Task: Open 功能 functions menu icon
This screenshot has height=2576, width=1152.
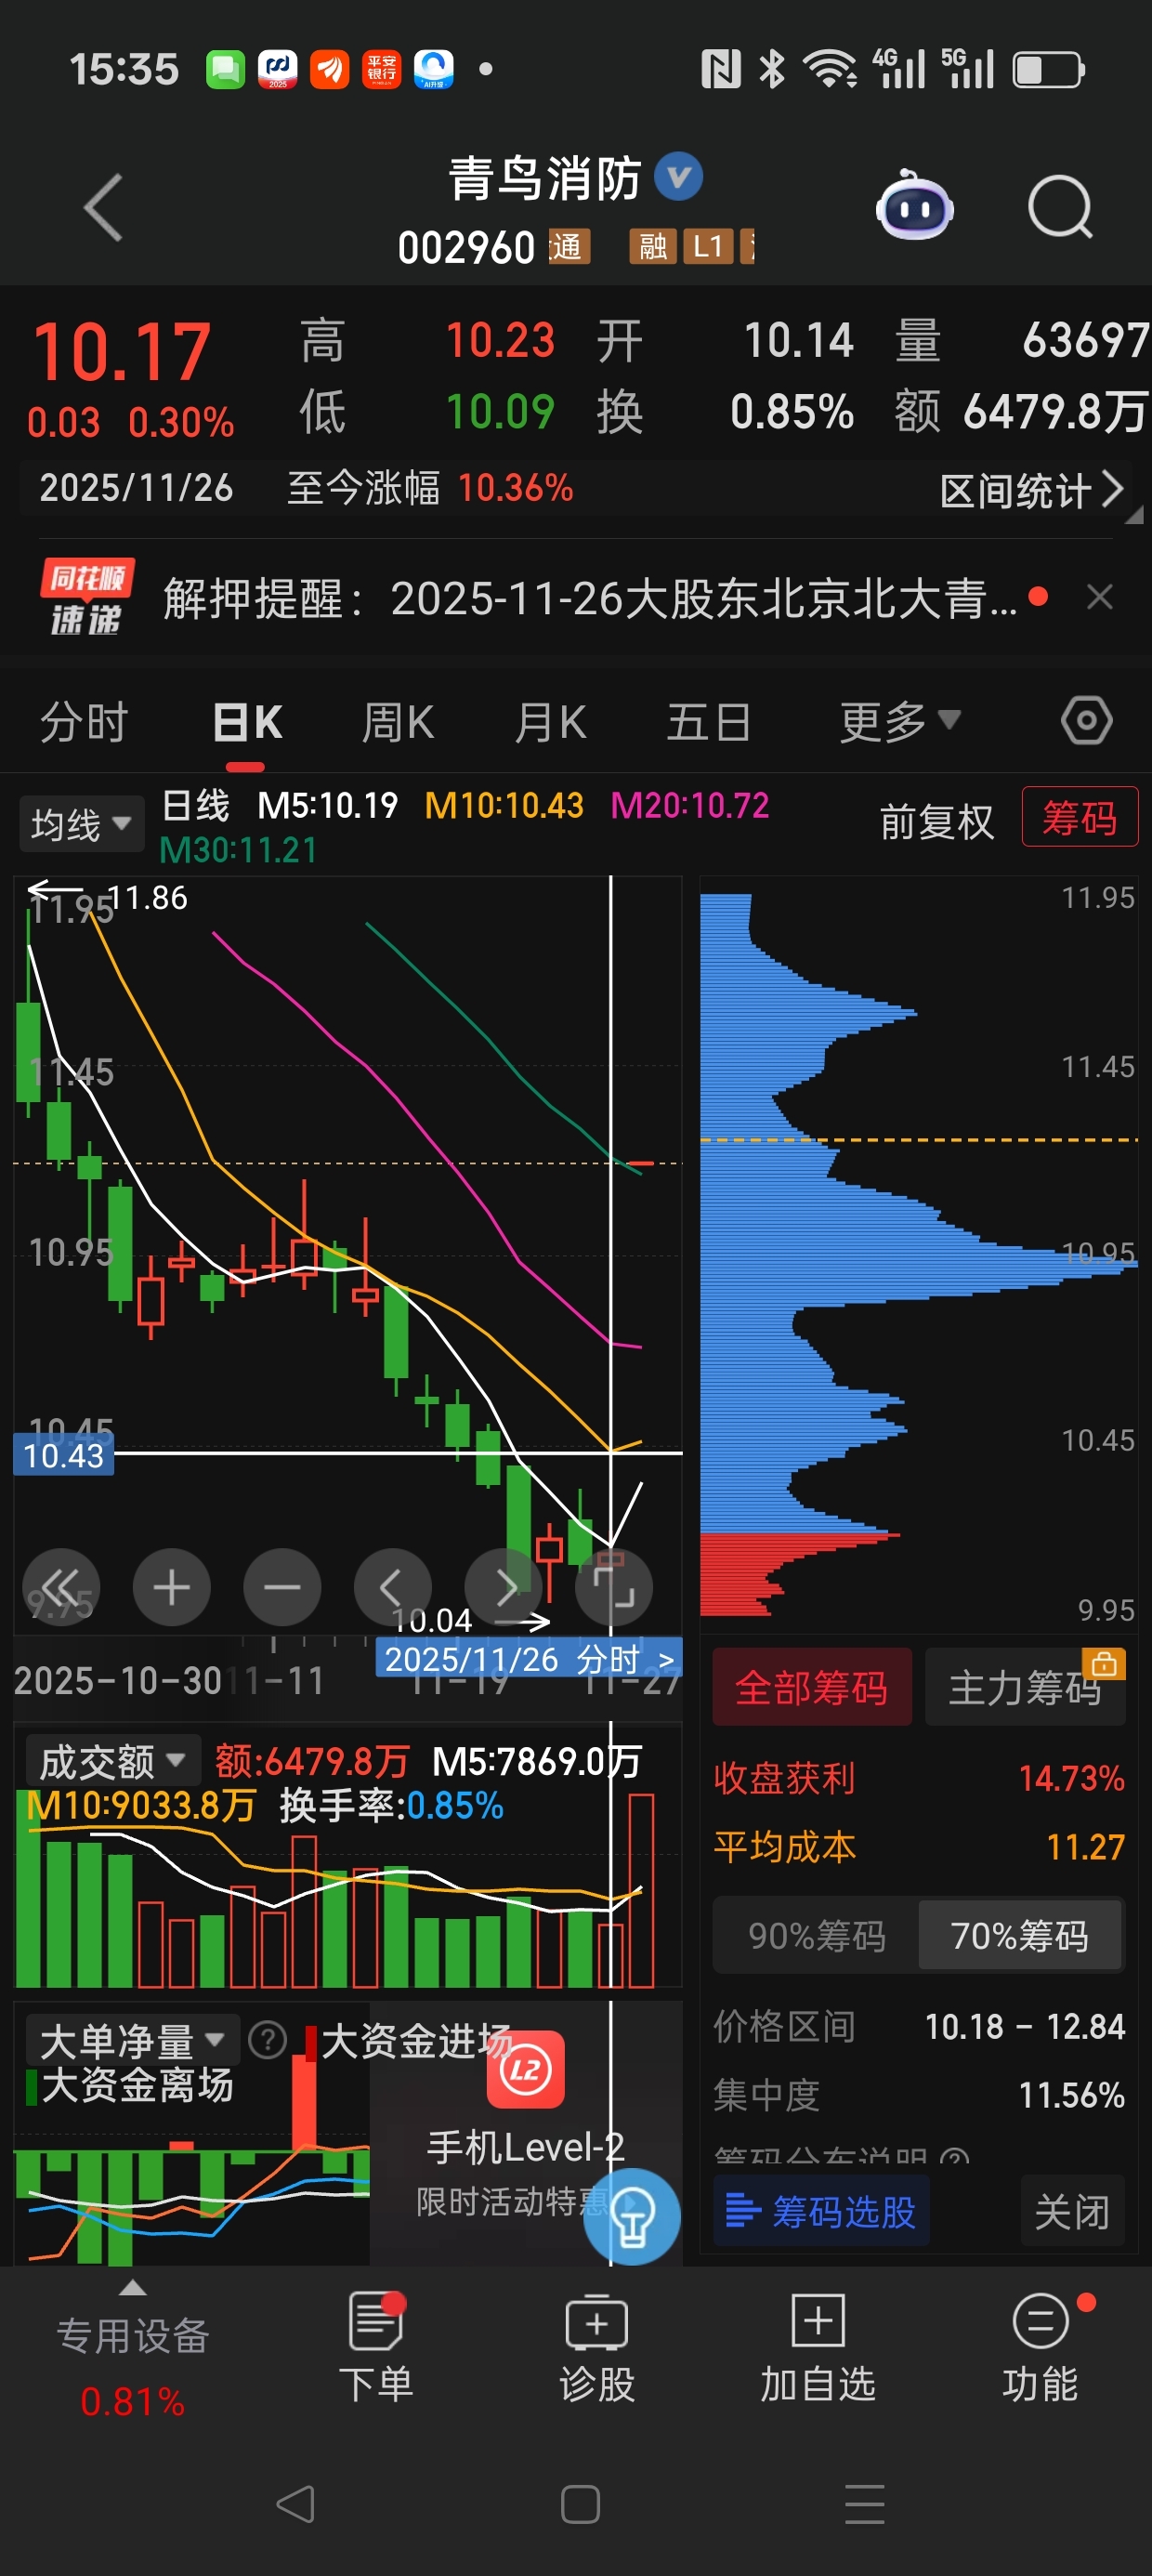Action: pyautogui.click(x=1040, y=2347)
